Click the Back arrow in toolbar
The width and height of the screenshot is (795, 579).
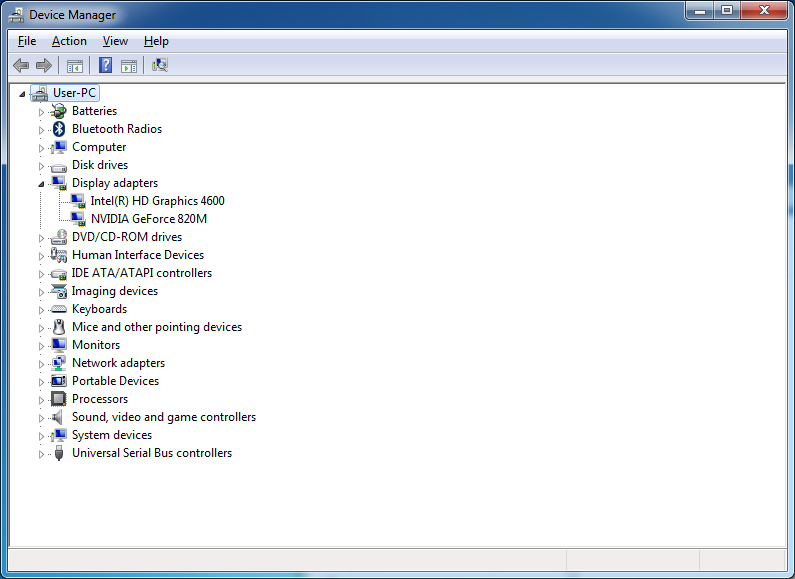coord(21,66)
